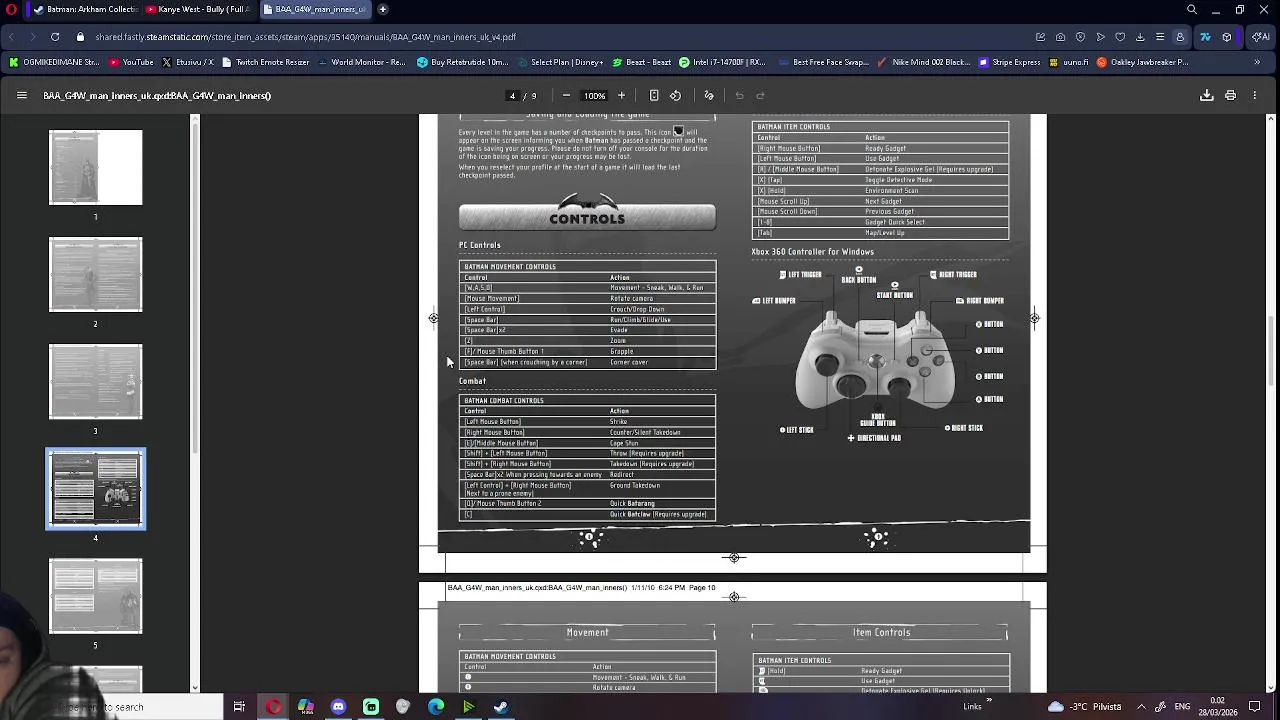Open the Nike Mind 002 Black bookmark
Screen dimensions: 1280x720
[922, 62]
